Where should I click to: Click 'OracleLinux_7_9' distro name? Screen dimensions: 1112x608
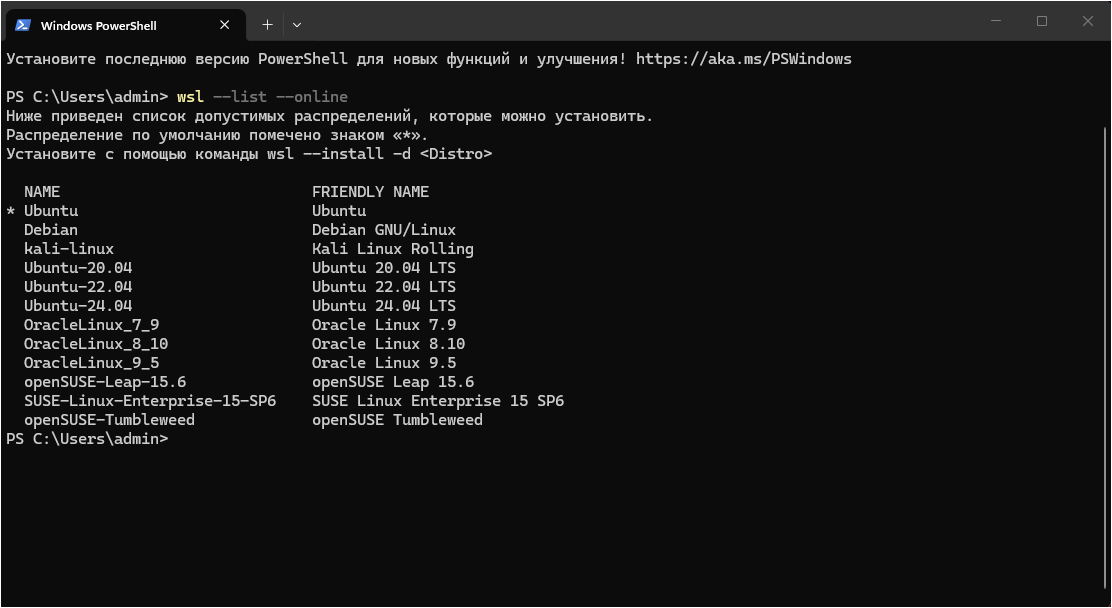[x=91, y=325]
